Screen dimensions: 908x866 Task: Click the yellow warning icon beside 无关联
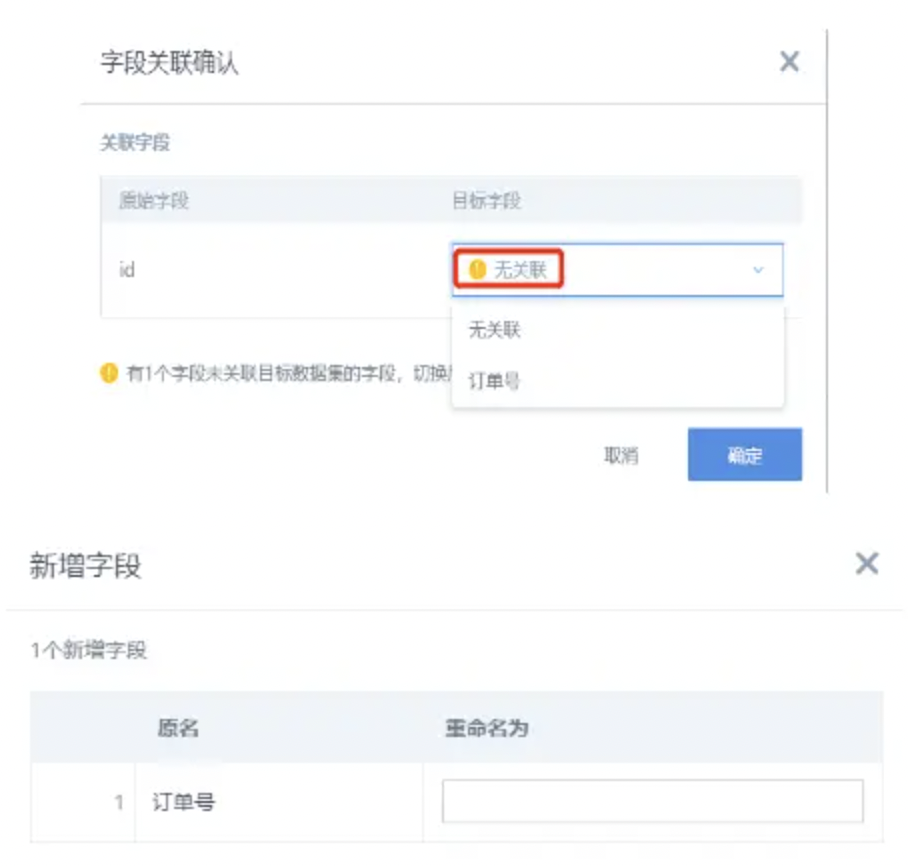point(477,269)
